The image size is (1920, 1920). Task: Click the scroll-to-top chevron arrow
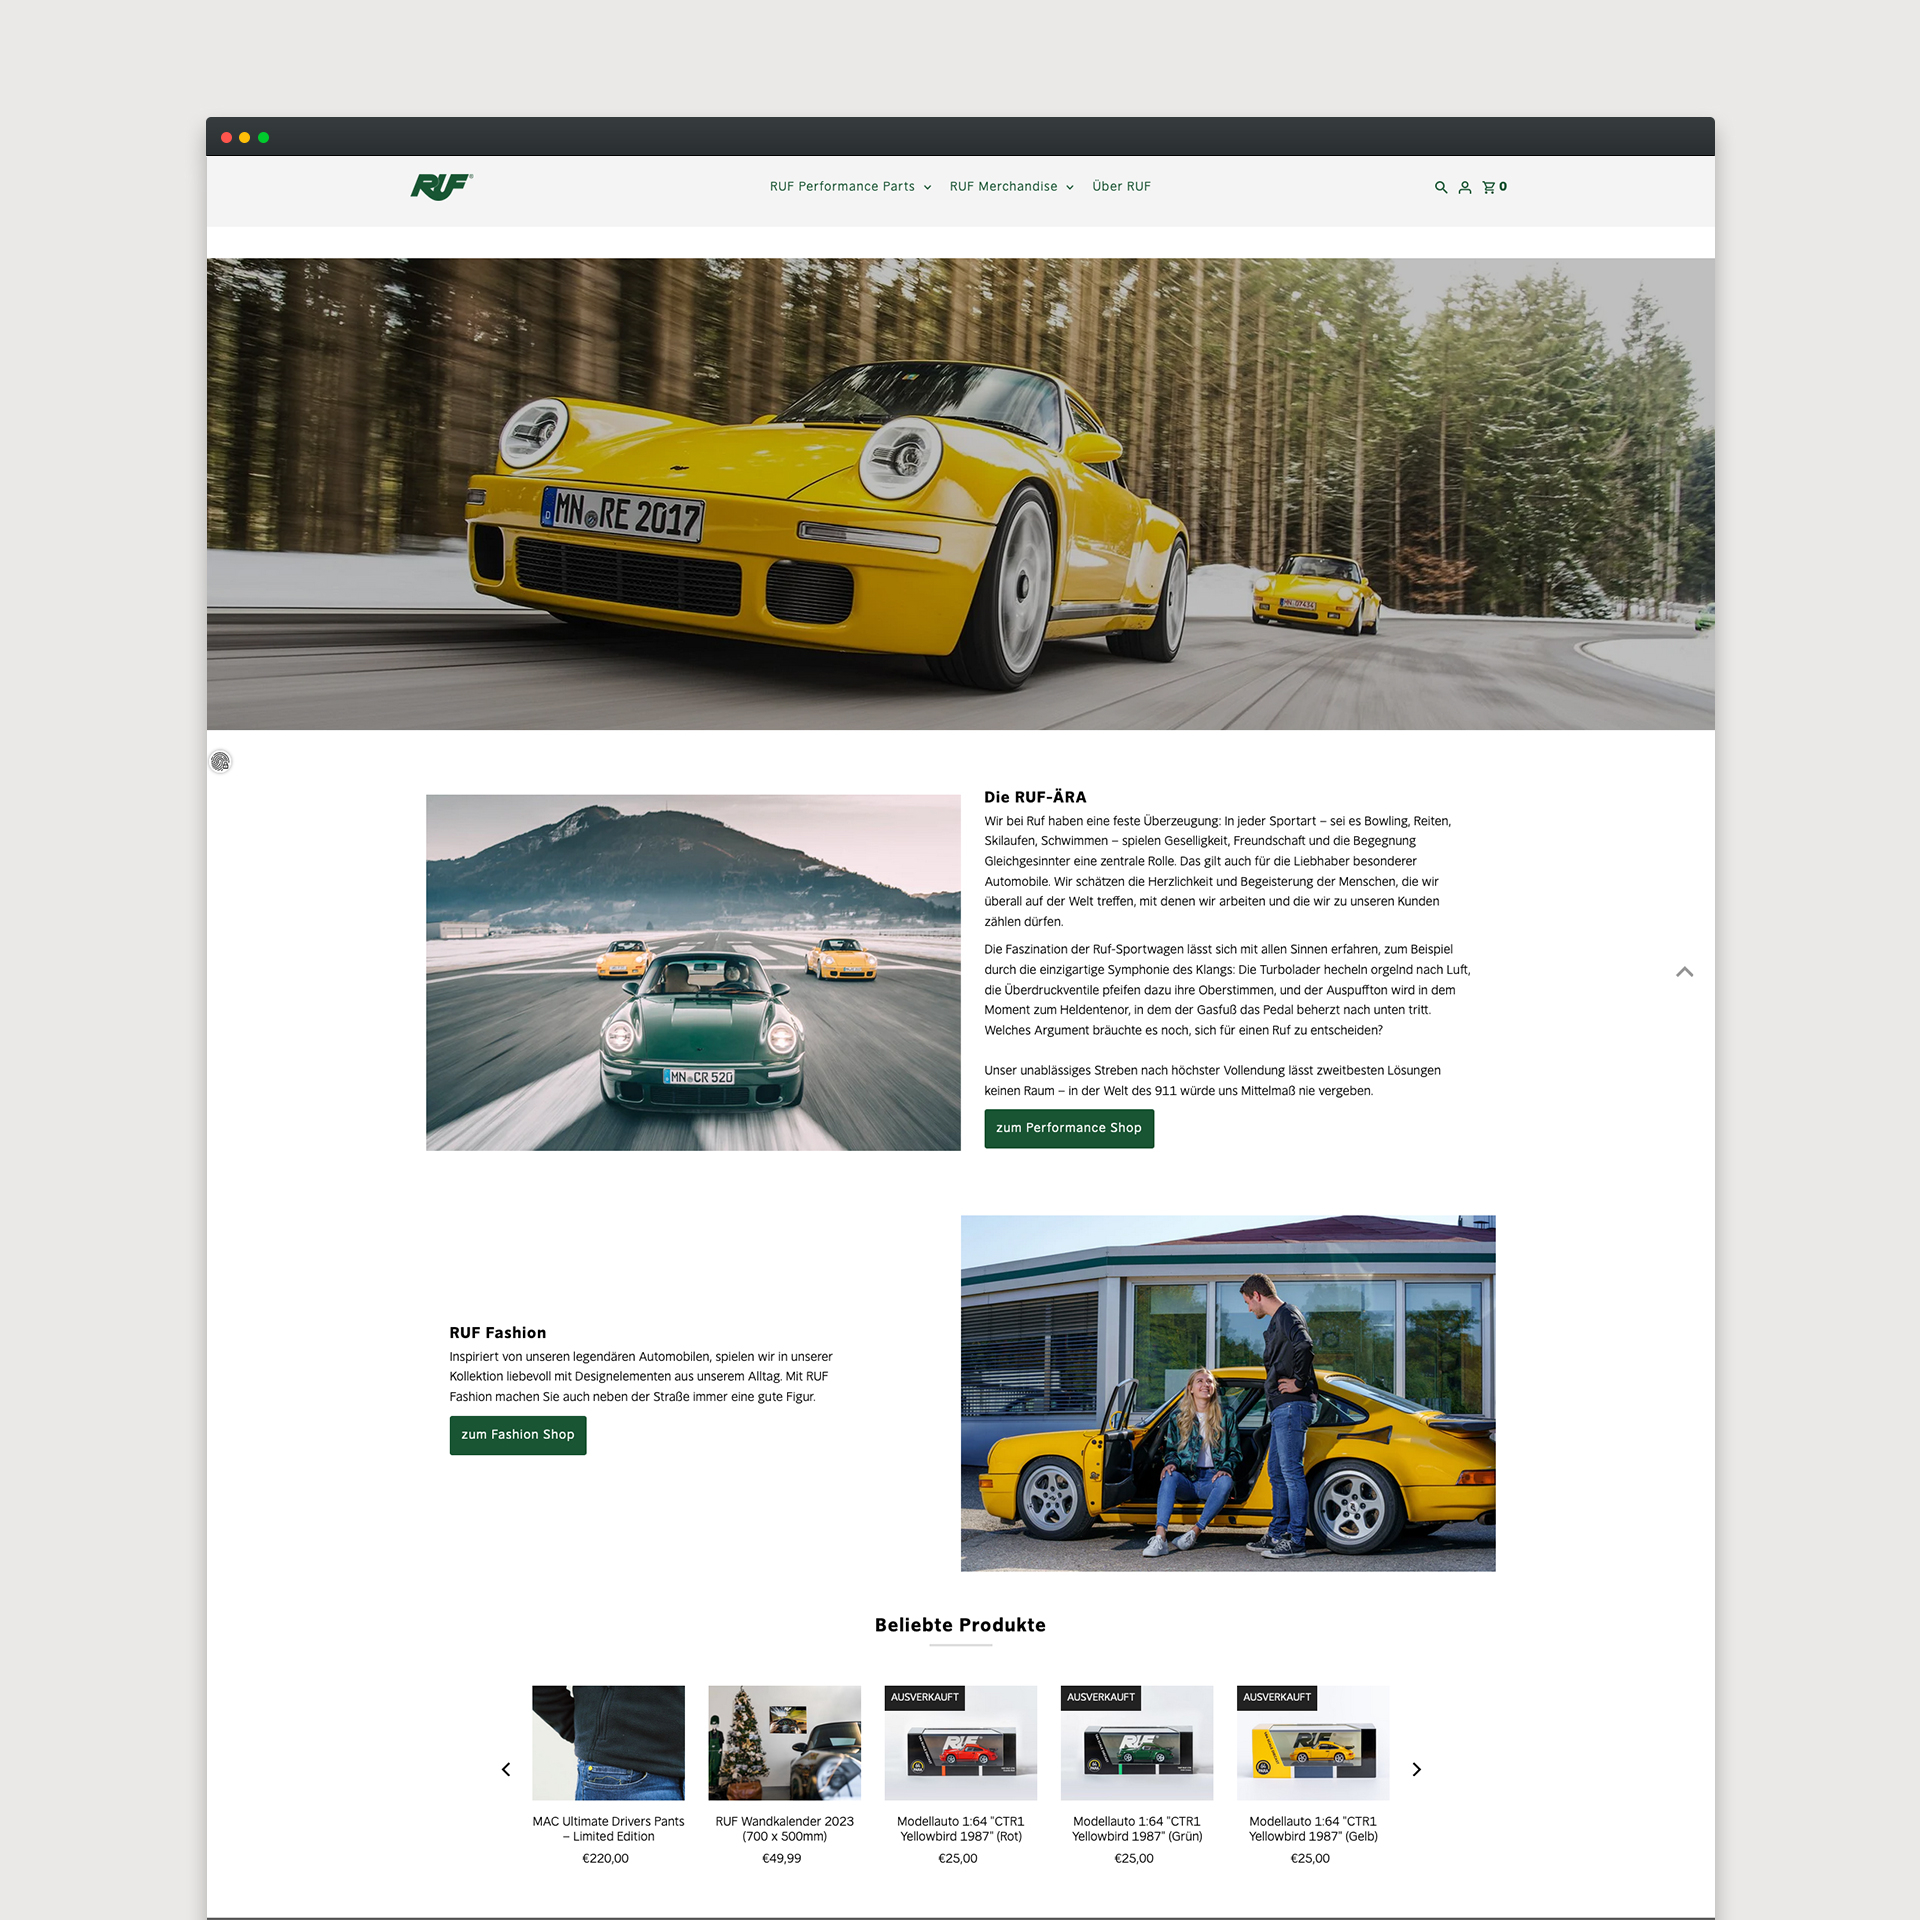click(x=1685, y=971)
